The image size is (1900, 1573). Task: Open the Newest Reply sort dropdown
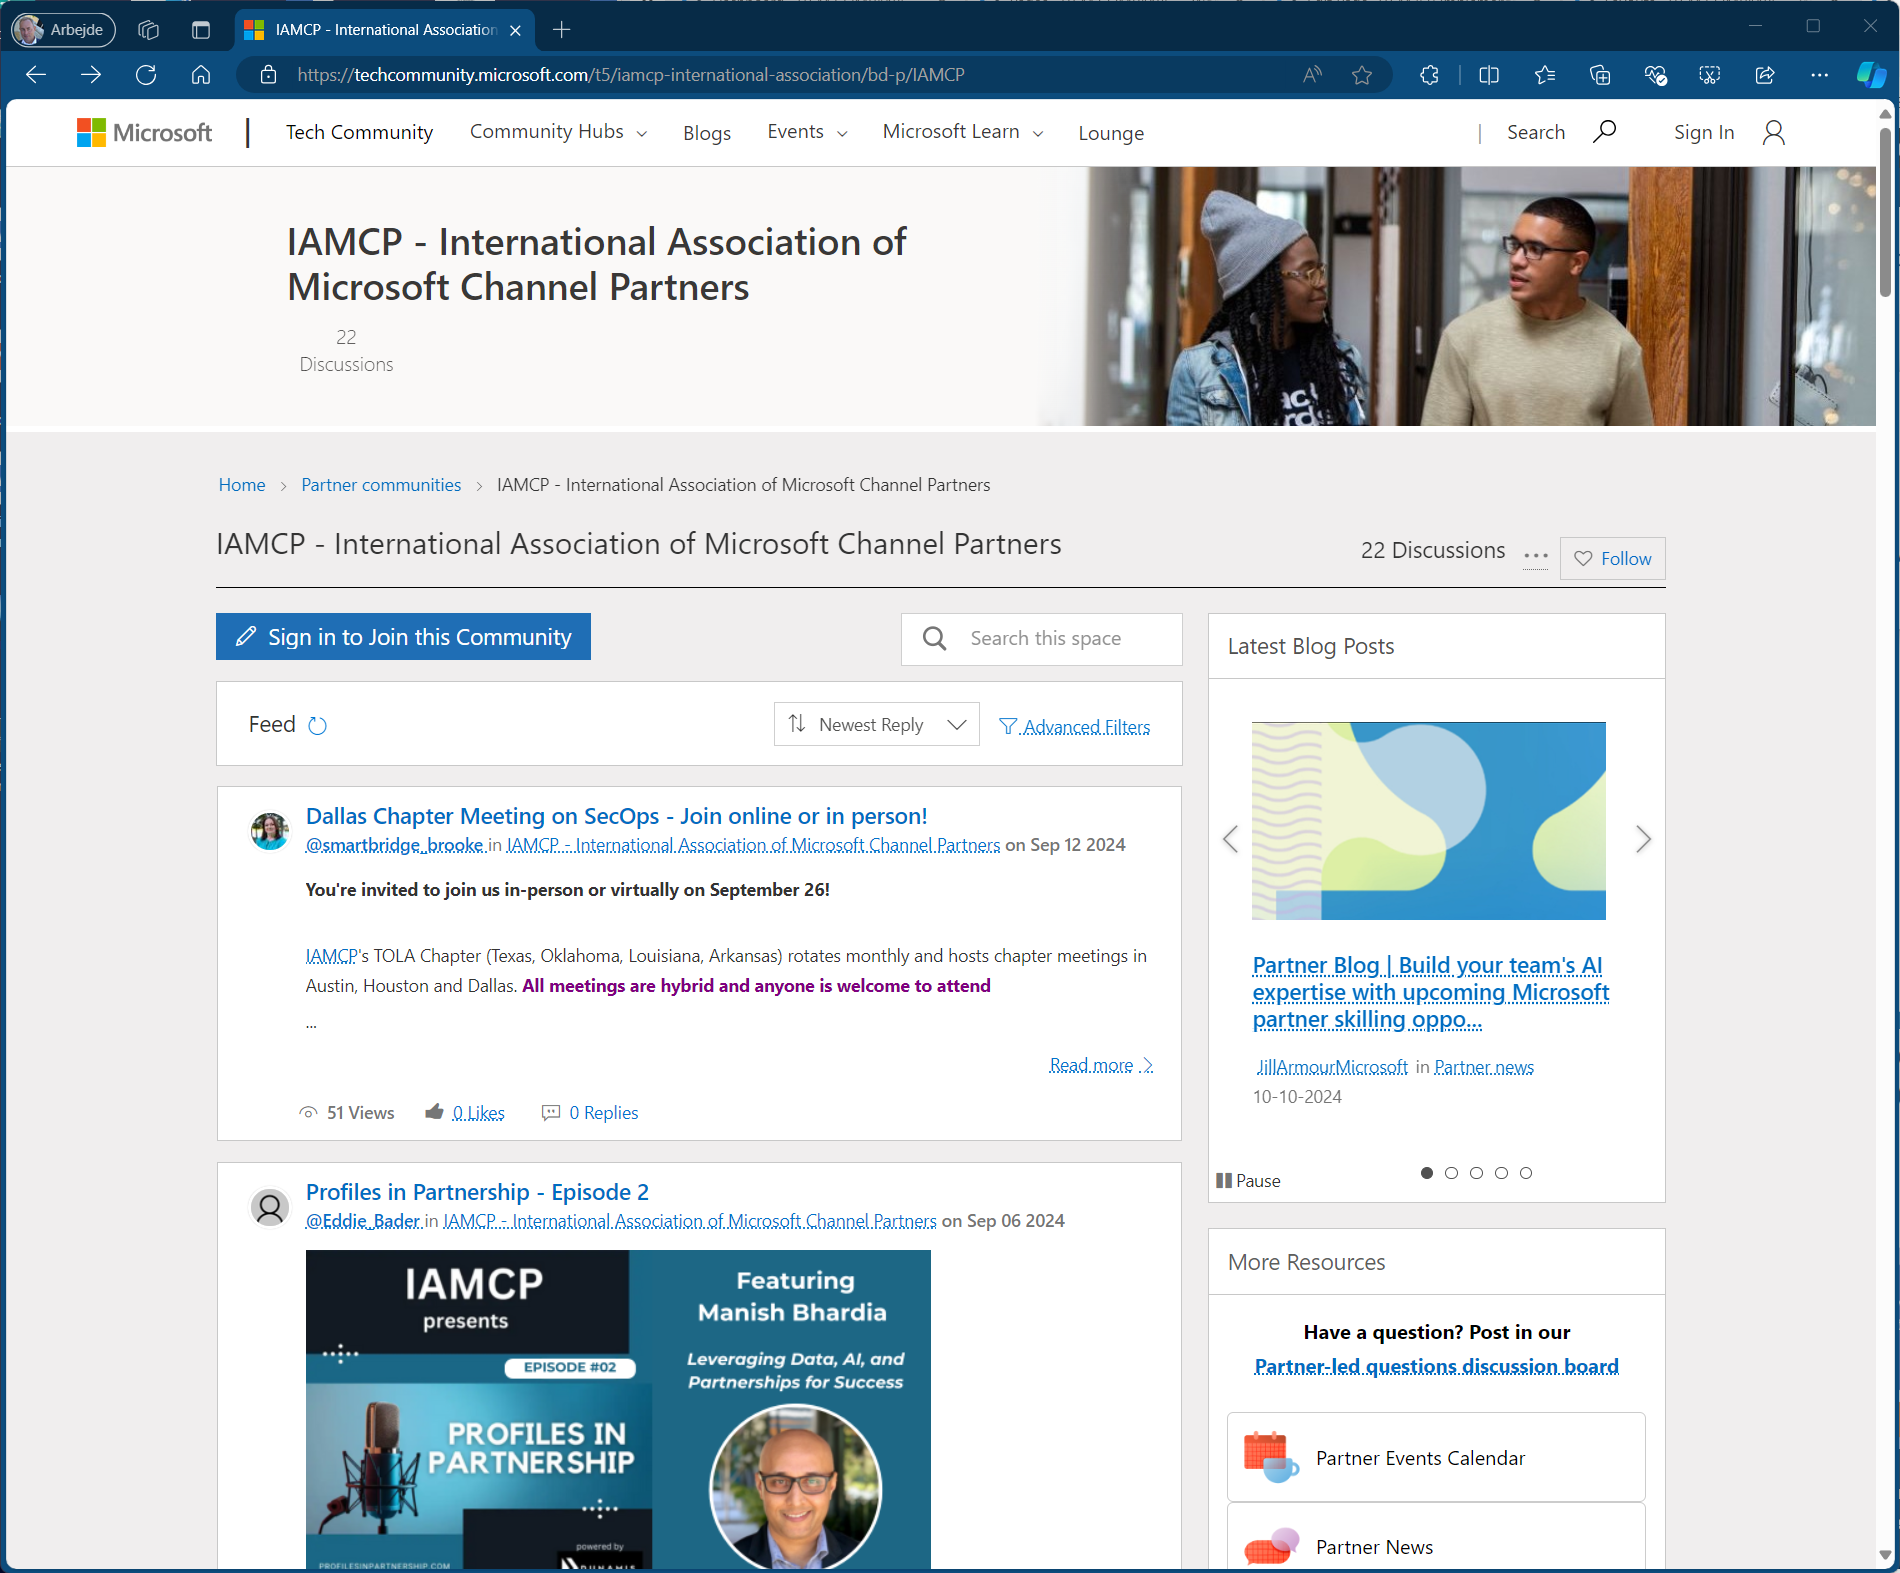[876, 725]
